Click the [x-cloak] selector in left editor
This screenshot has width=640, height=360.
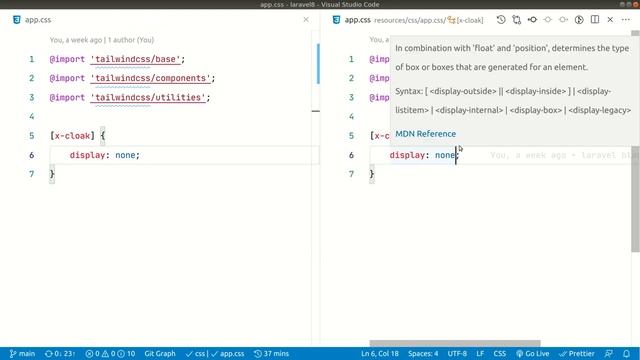click(72, 136)
